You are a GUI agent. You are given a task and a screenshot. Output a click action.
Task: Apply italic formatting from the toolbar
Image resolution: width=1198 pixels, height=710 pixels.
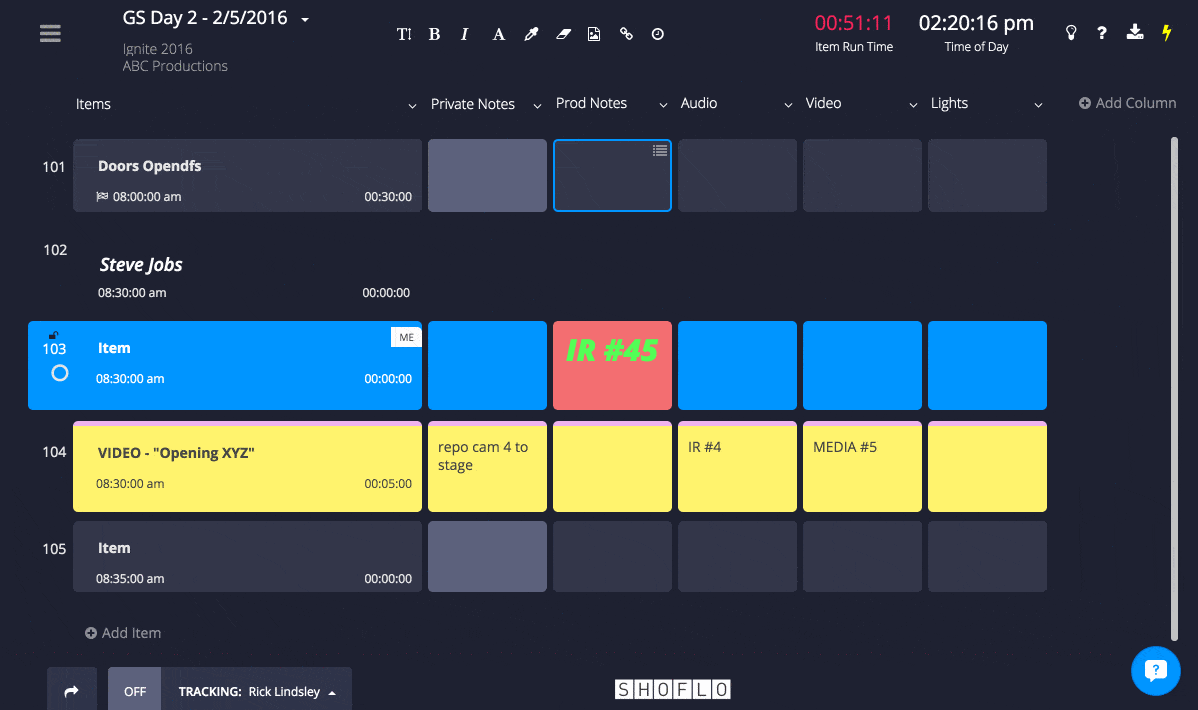click(x=464, y=33)
